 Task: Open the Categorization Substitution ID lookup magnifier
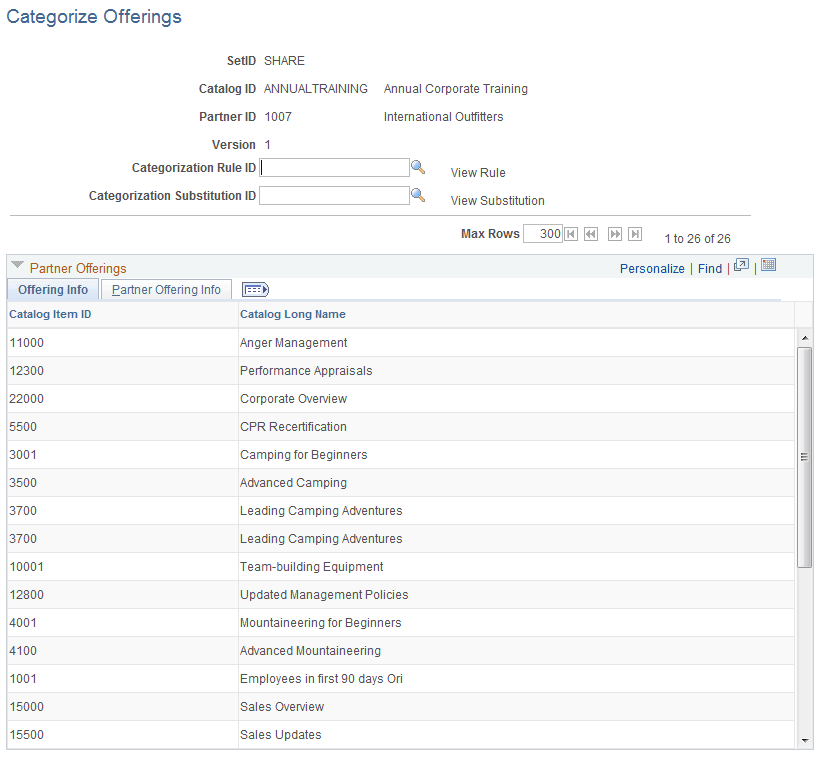(418, 195)
